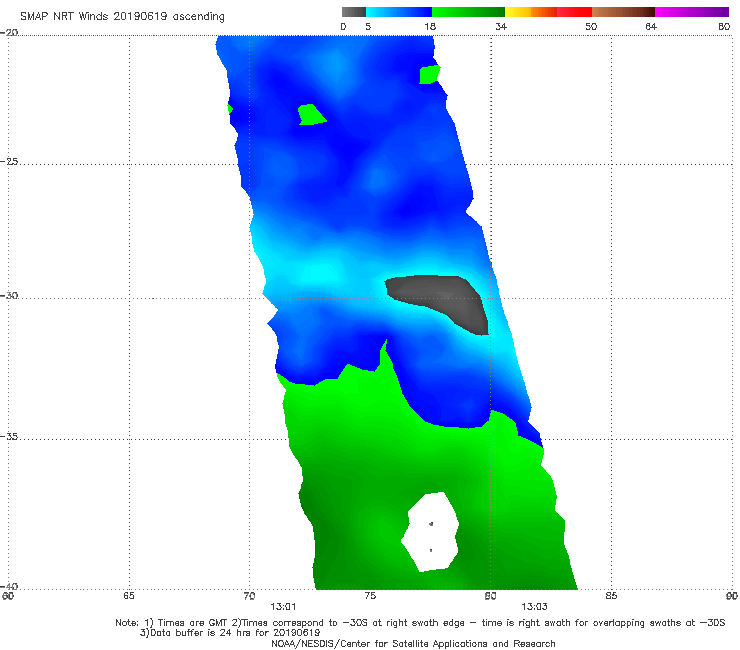This screenshot has height=650, width=740.
Task: Click the note line starting "Note: 1) Times are GMT"
Action: tap(420, 623)
